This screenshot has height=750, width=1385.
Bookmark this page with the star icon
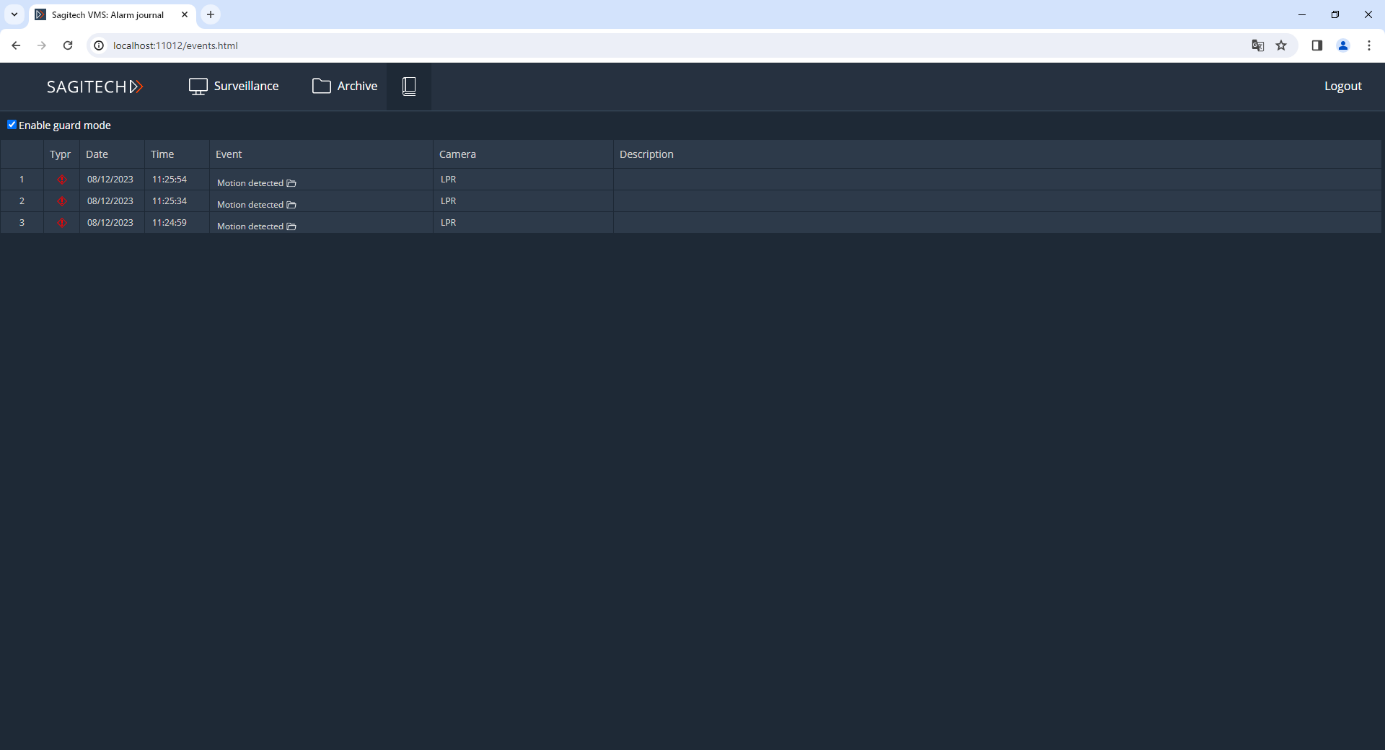1281,45
